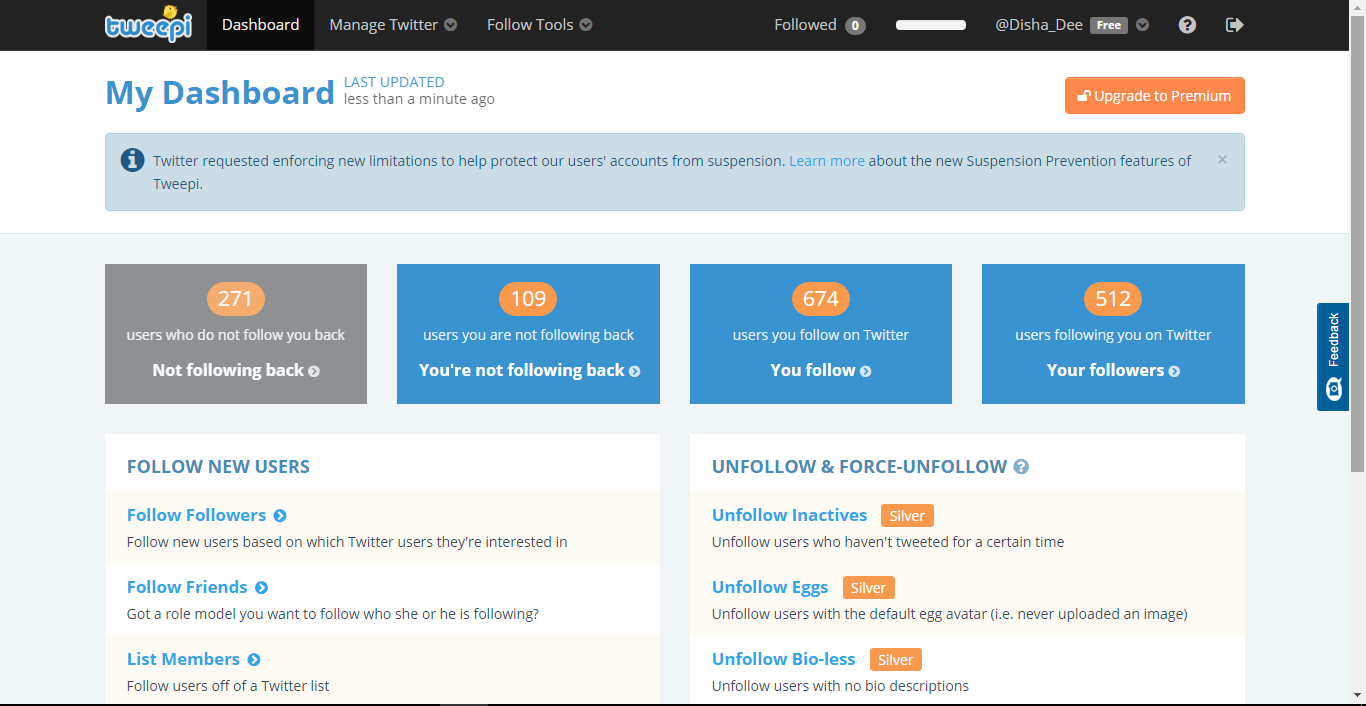The height and width of the screenshot is (706, 1366).
Task: Click 'Follow users off of a Twitter list' text
Action: (x=228, y=686)
